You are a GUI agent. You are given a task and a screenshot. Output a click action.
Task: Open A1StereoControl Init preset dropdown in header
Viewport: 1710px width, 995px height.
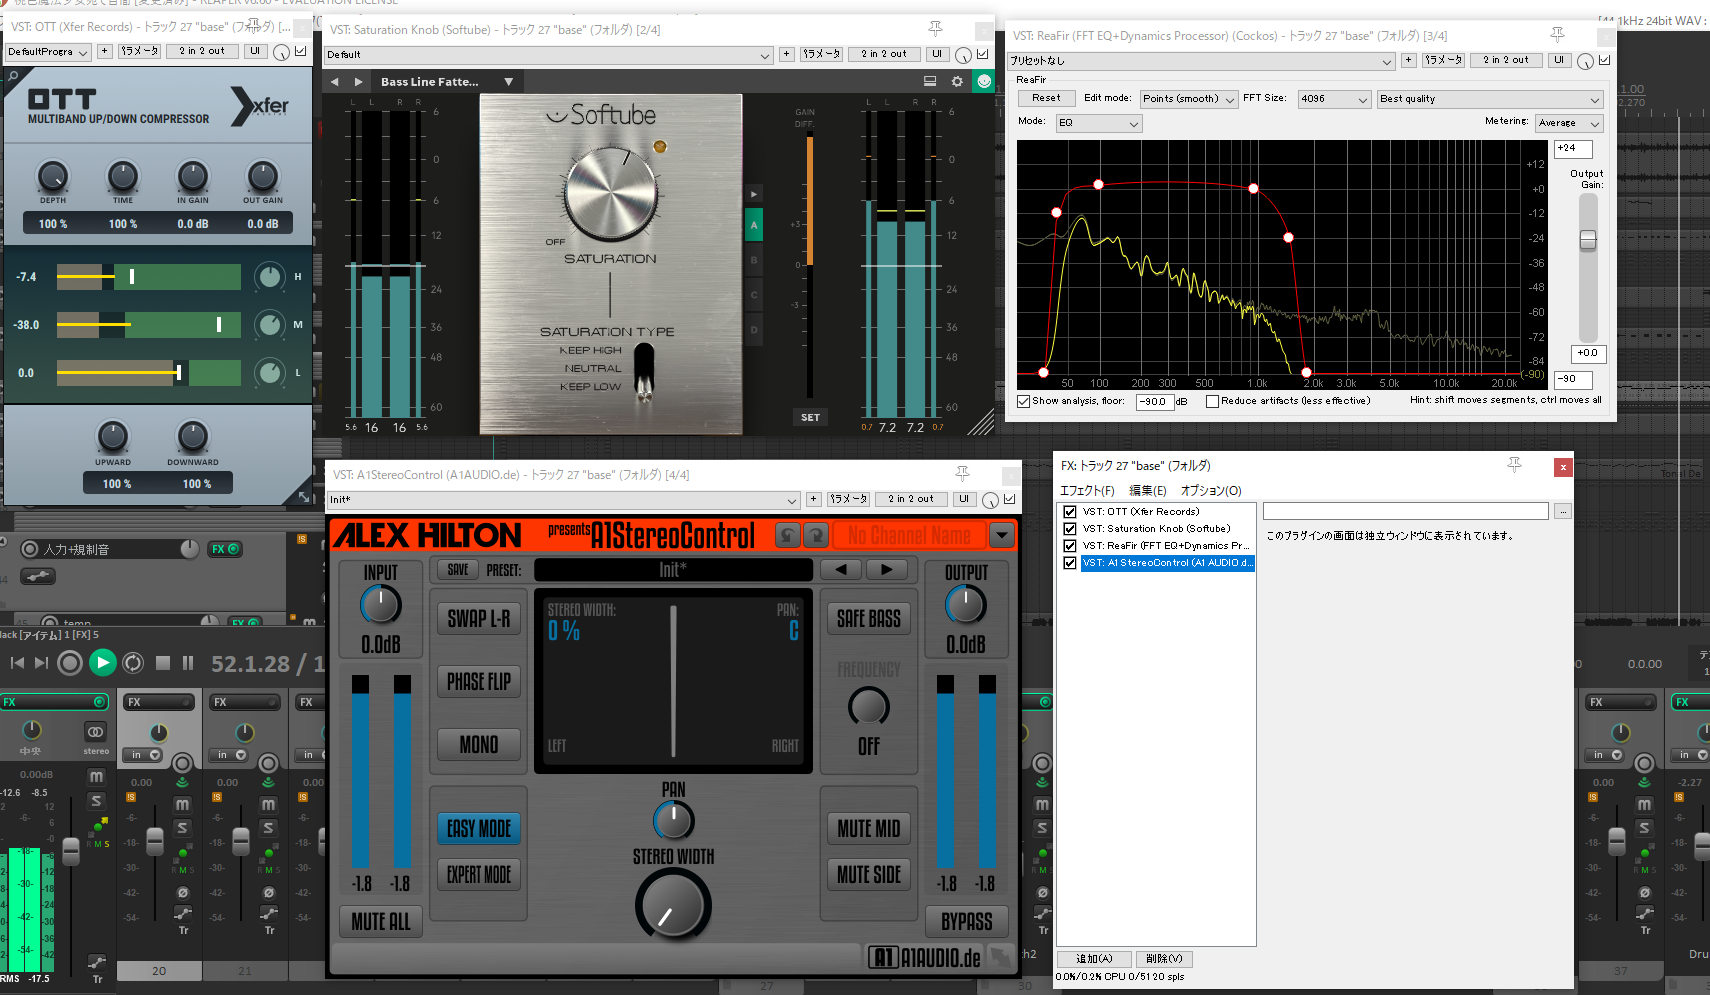click(564, 500)
